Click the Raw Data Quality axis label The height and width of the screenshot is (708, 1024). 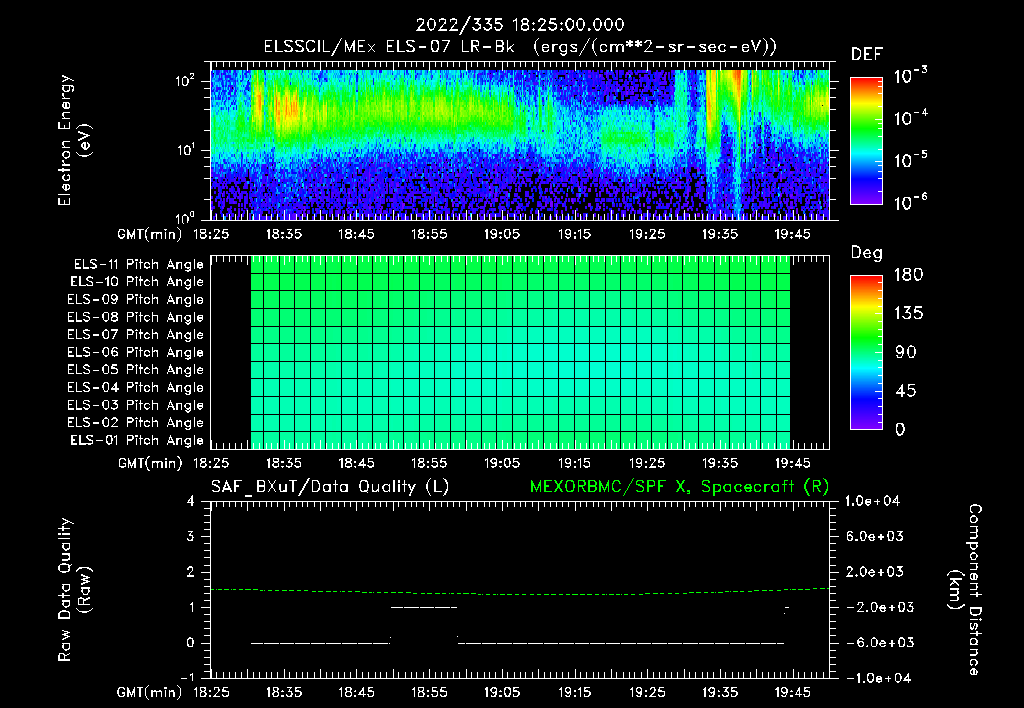[x=74, y=590]
